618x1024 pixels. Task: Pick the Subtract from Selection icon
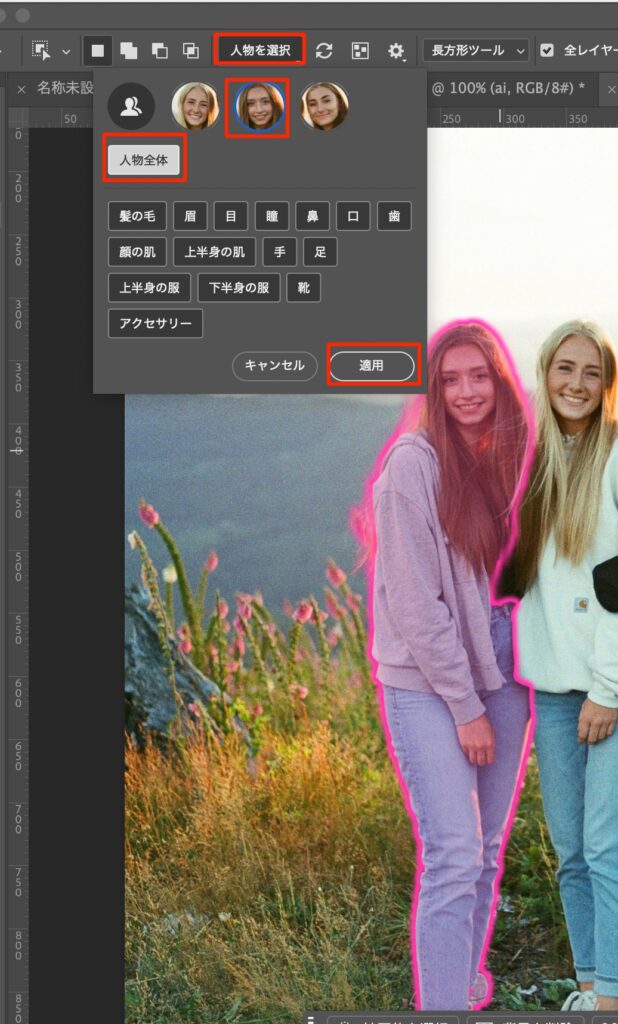[x=159, y=50]
